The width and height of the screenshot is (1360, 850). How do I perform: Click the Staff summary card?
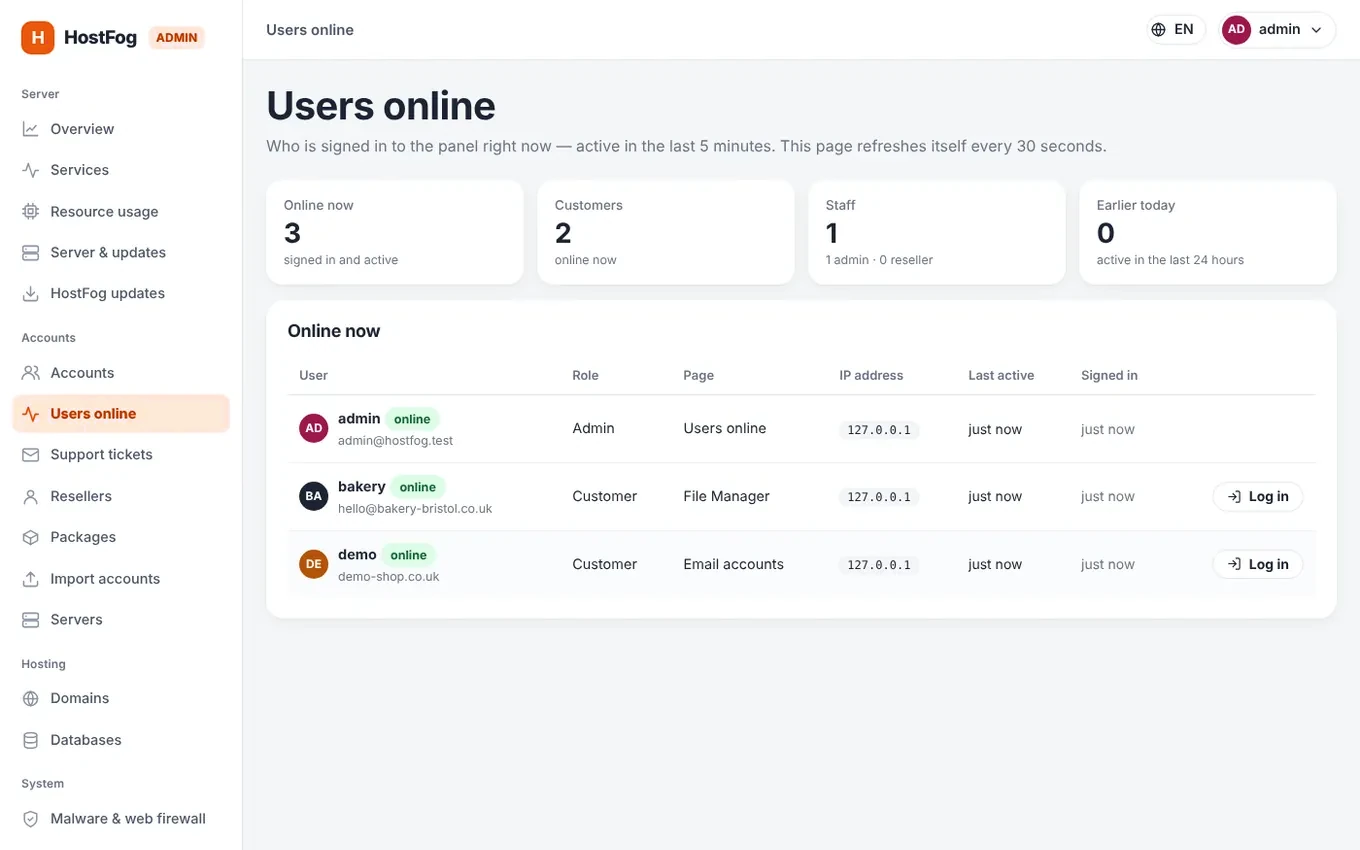coord(937,232)
